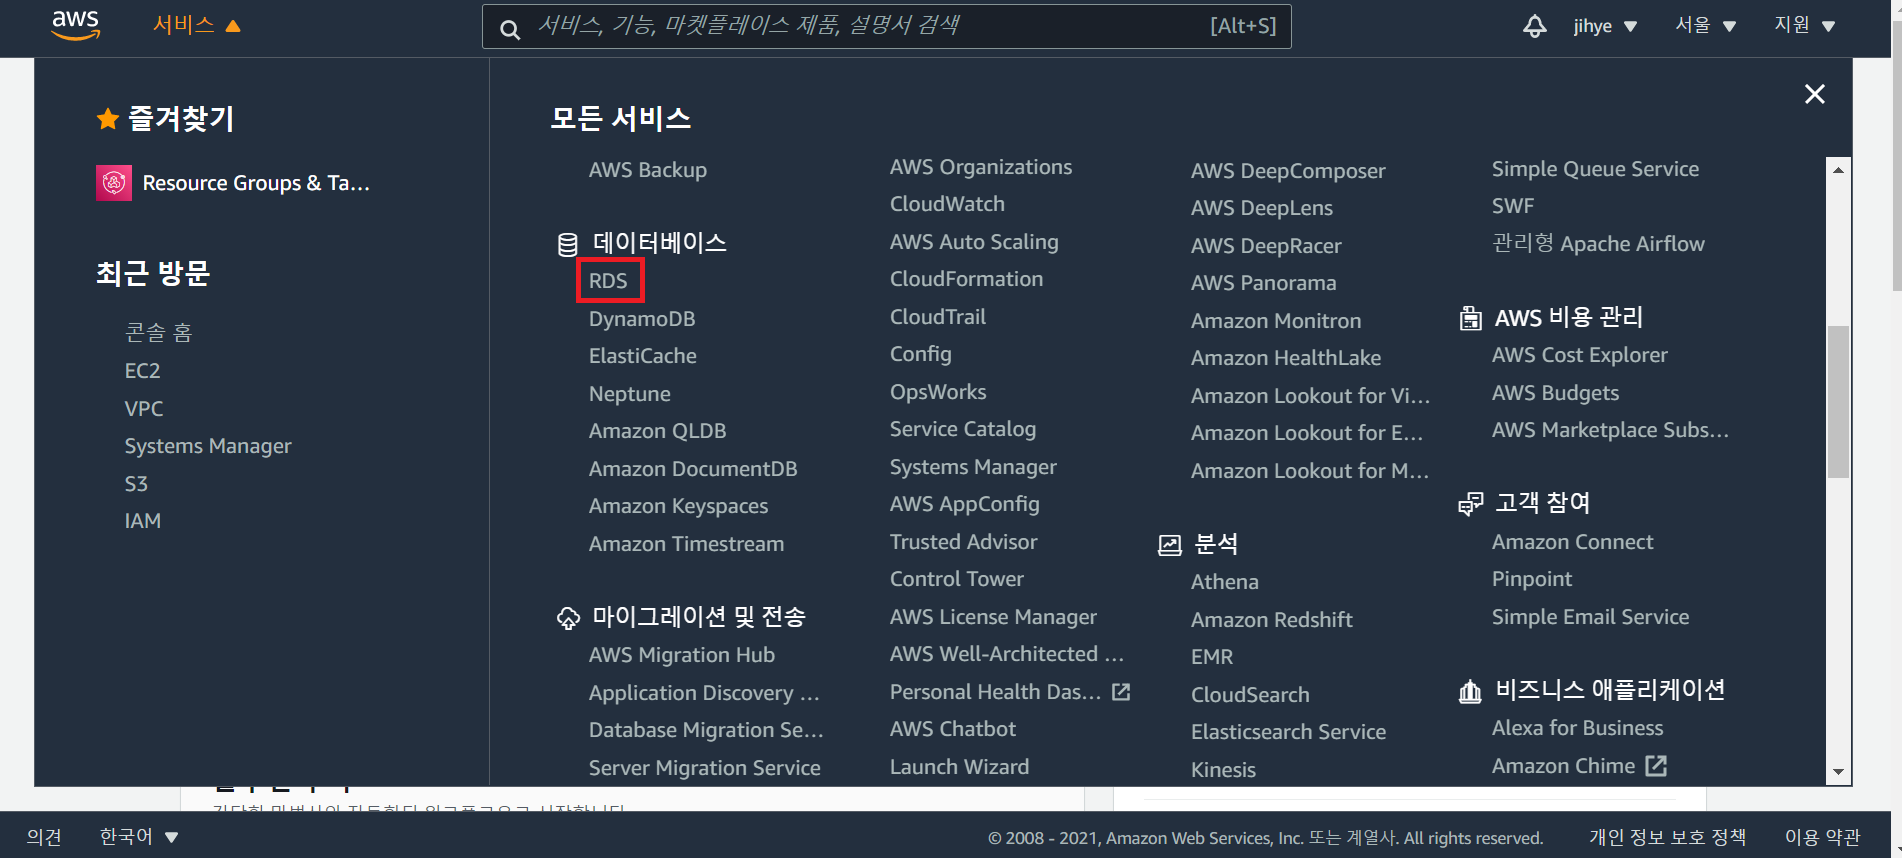Open Kinesis service
1902x858 pixels.
pos(1224,770)
